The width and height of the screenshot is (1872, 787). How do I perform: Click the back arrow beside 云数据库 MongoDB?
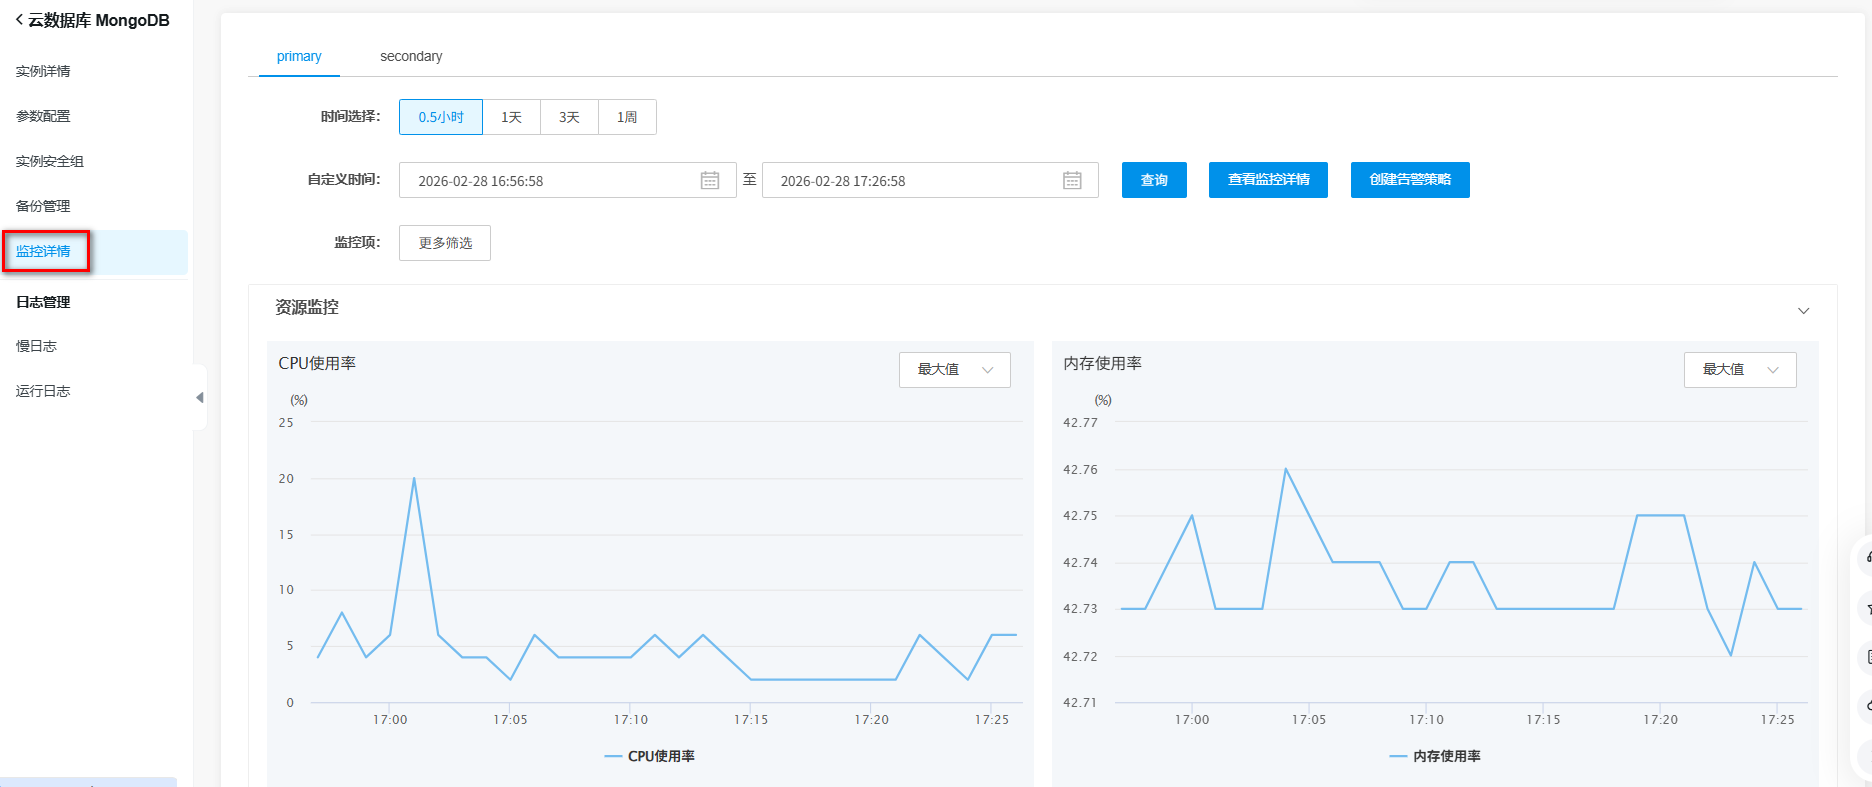[19, 20]
